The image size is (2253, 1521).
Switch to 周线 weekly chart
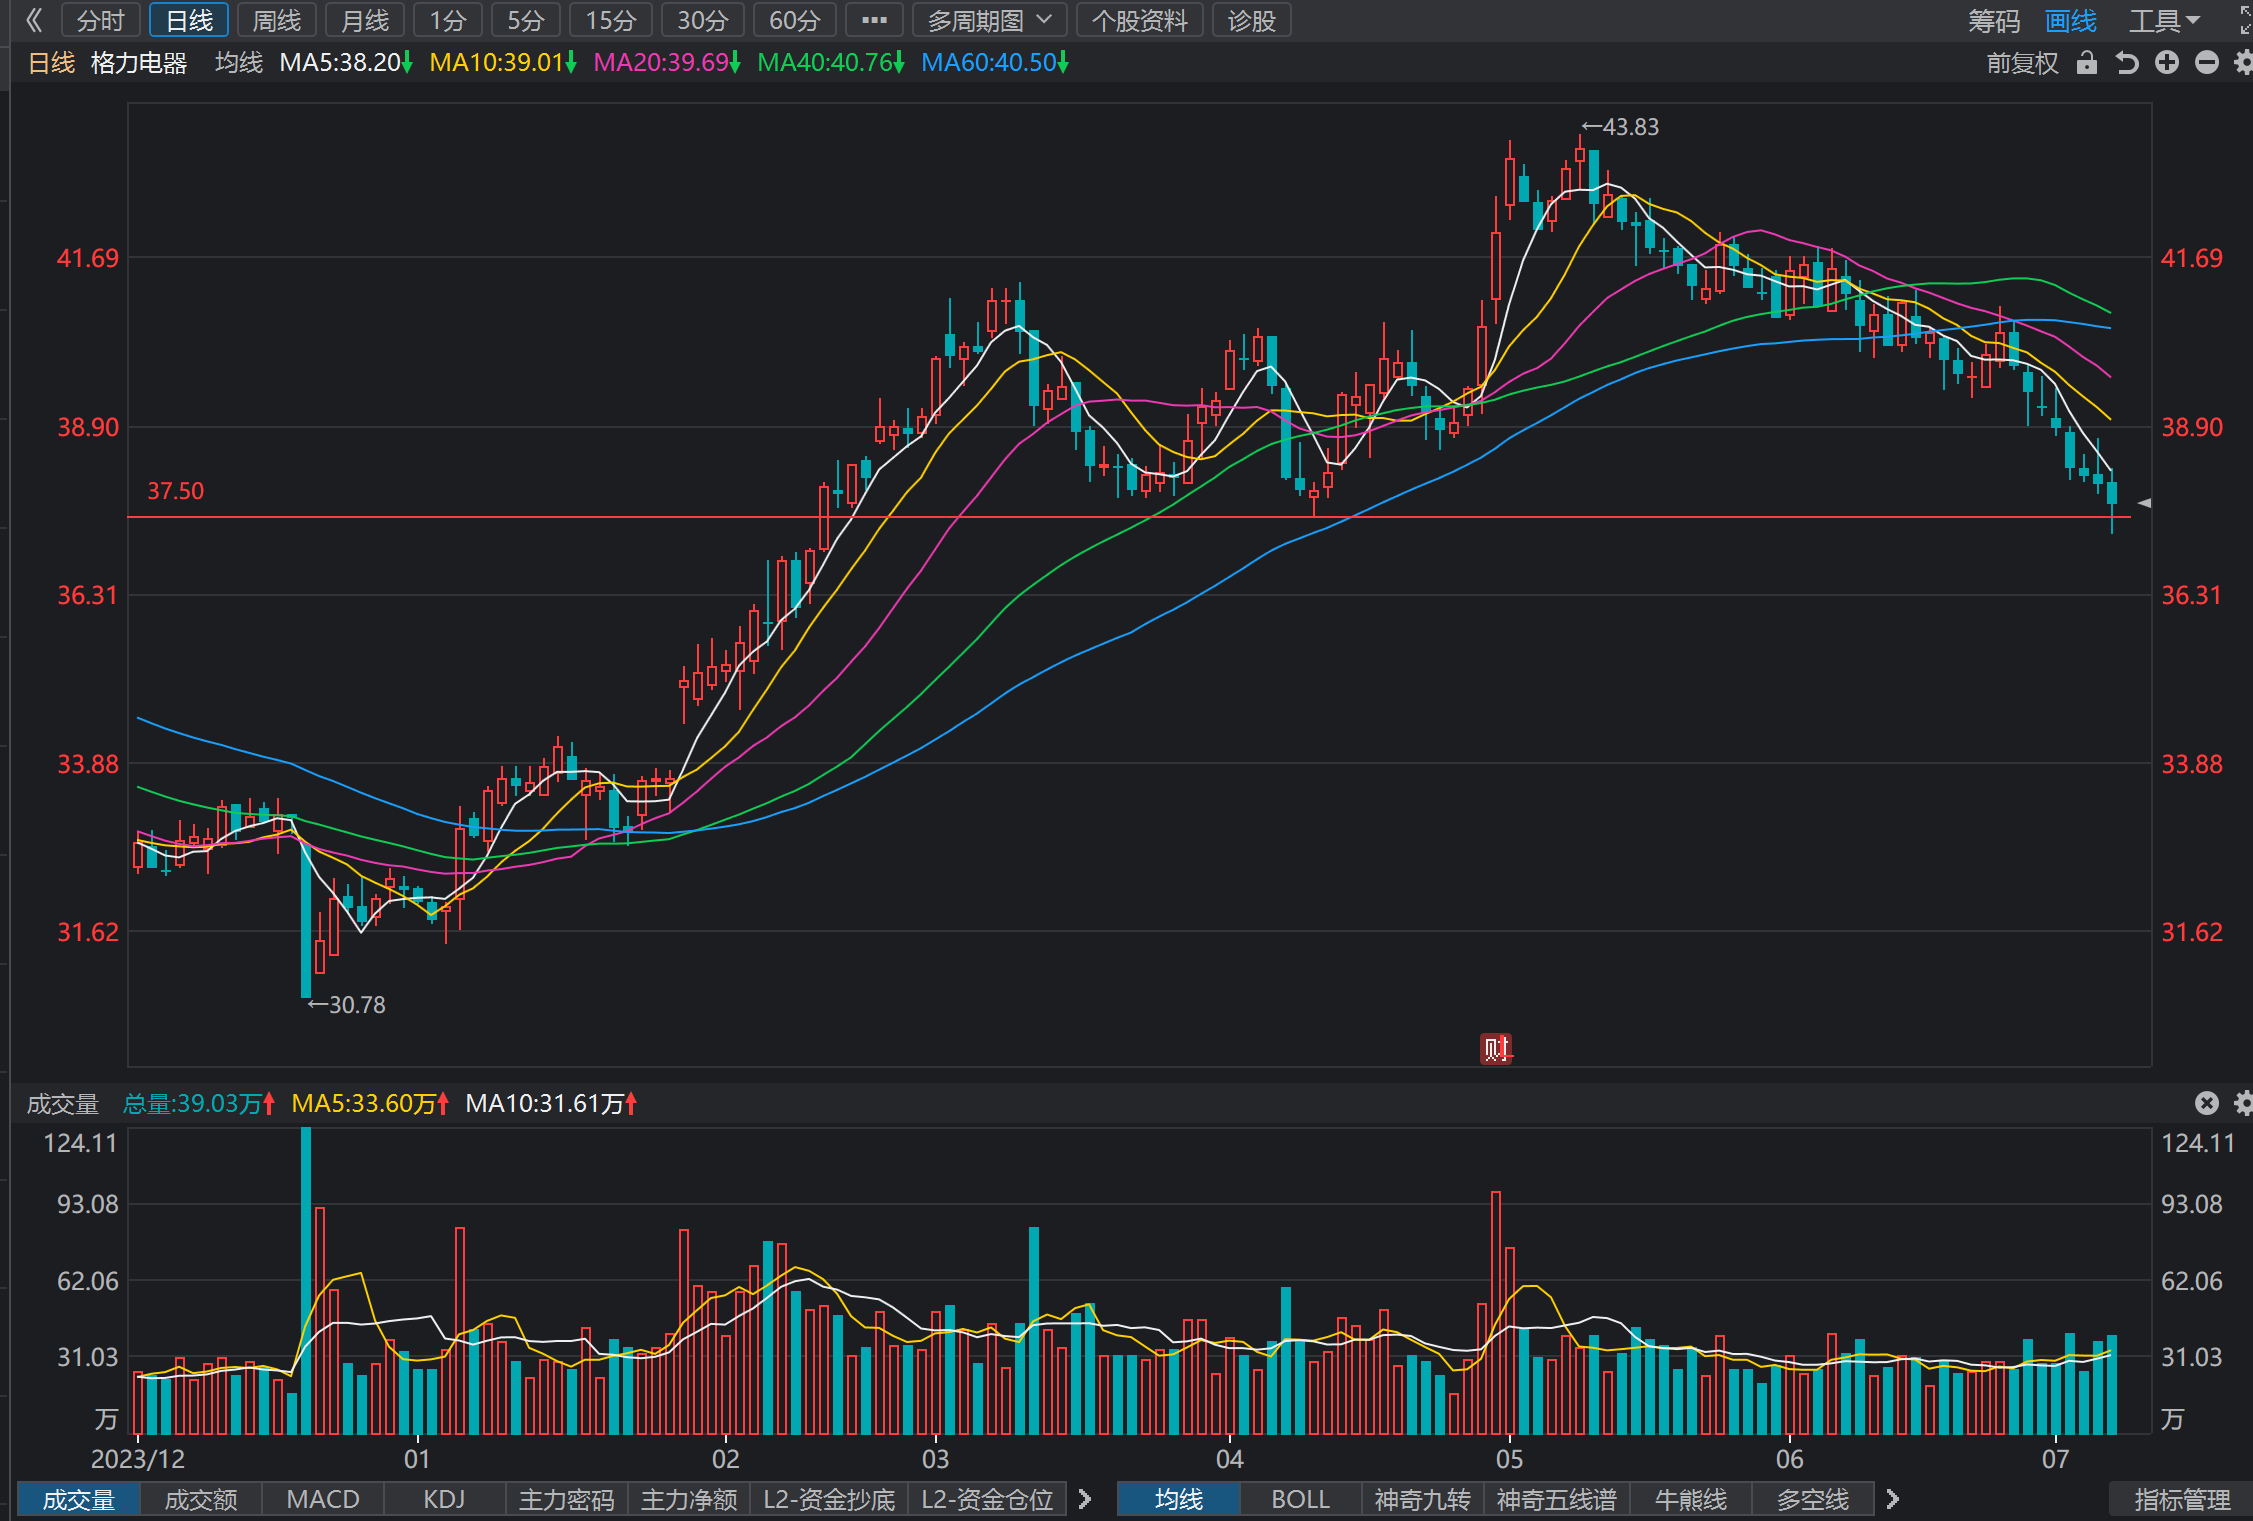[277, 20]
